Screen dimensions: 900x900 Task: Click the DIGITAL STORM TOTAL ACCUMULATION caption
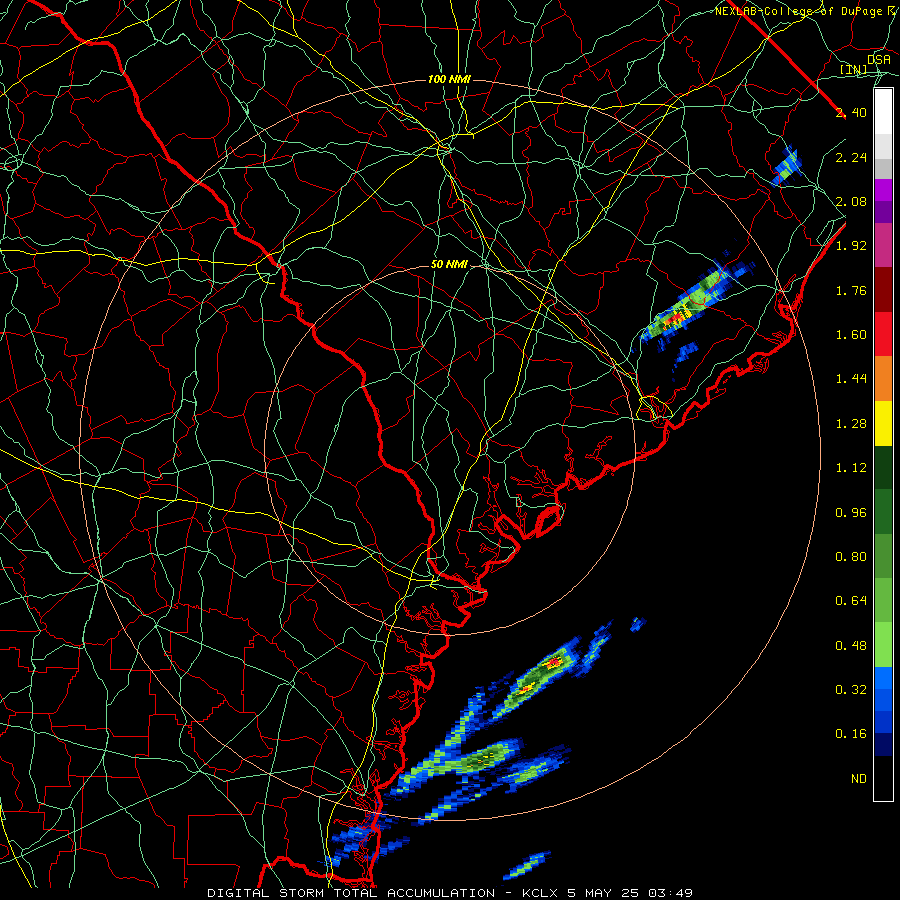tap(351, 893)
